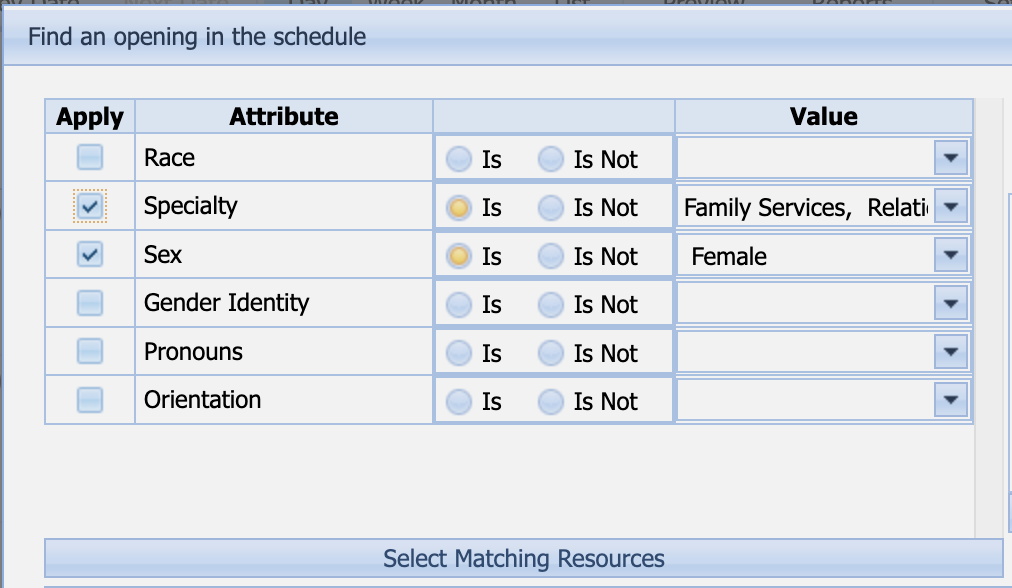1012x588 pixels.
Task: Choose 'Is Not' for Pronouns row
Action: click(551, 353)
